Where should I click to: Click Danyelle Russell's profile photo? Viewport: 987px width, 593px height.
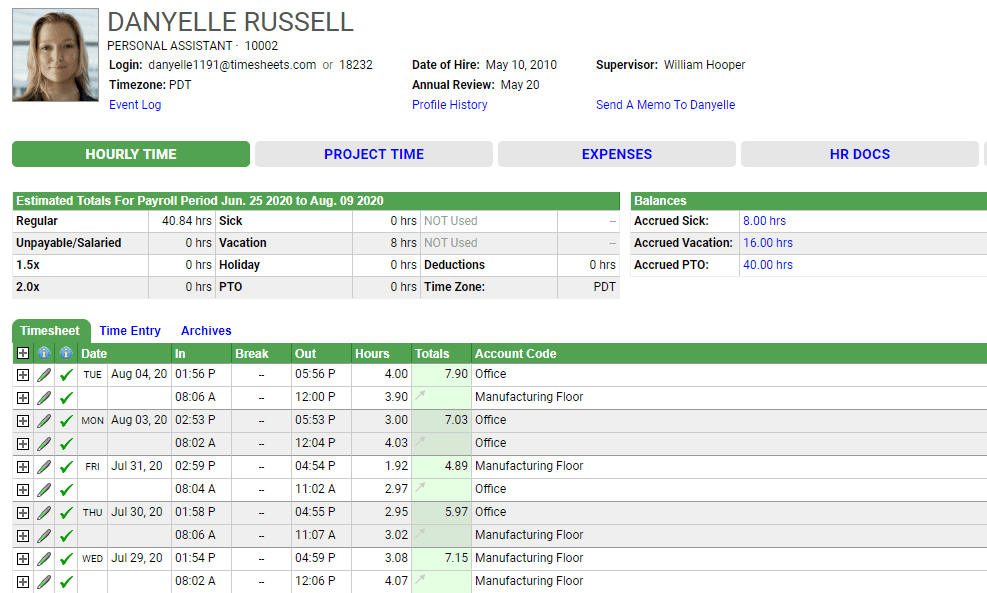coord(56,55)
